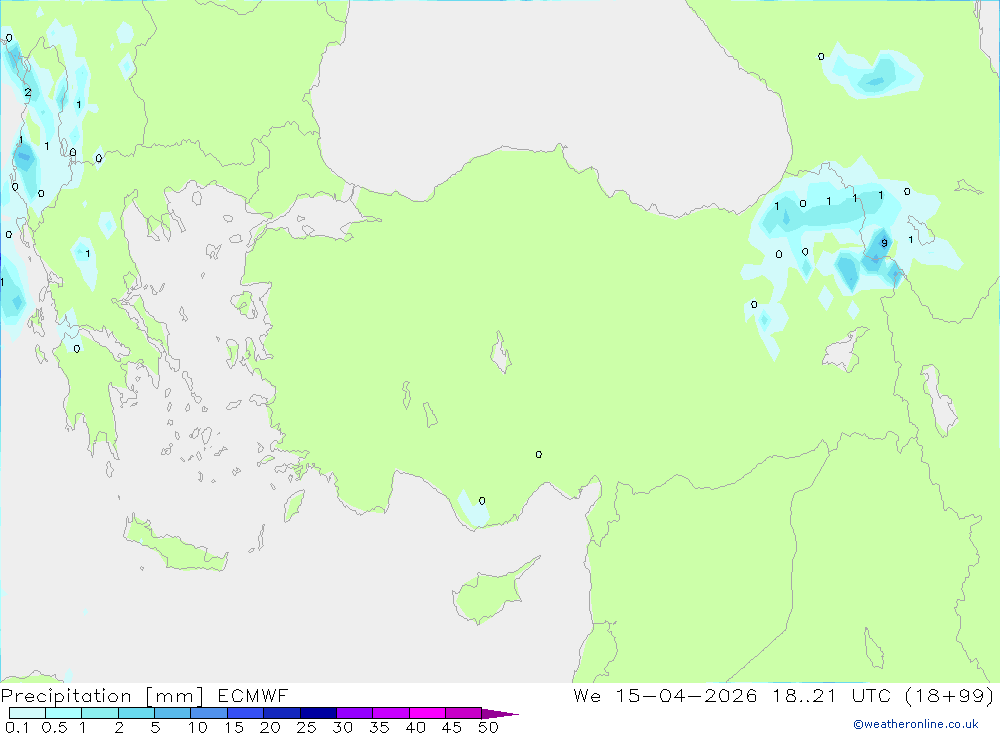Viewport: 1000px width, 733px height.
Task: Pick the 15–20 mm blue legend swatch
Action: coord(245,713)
